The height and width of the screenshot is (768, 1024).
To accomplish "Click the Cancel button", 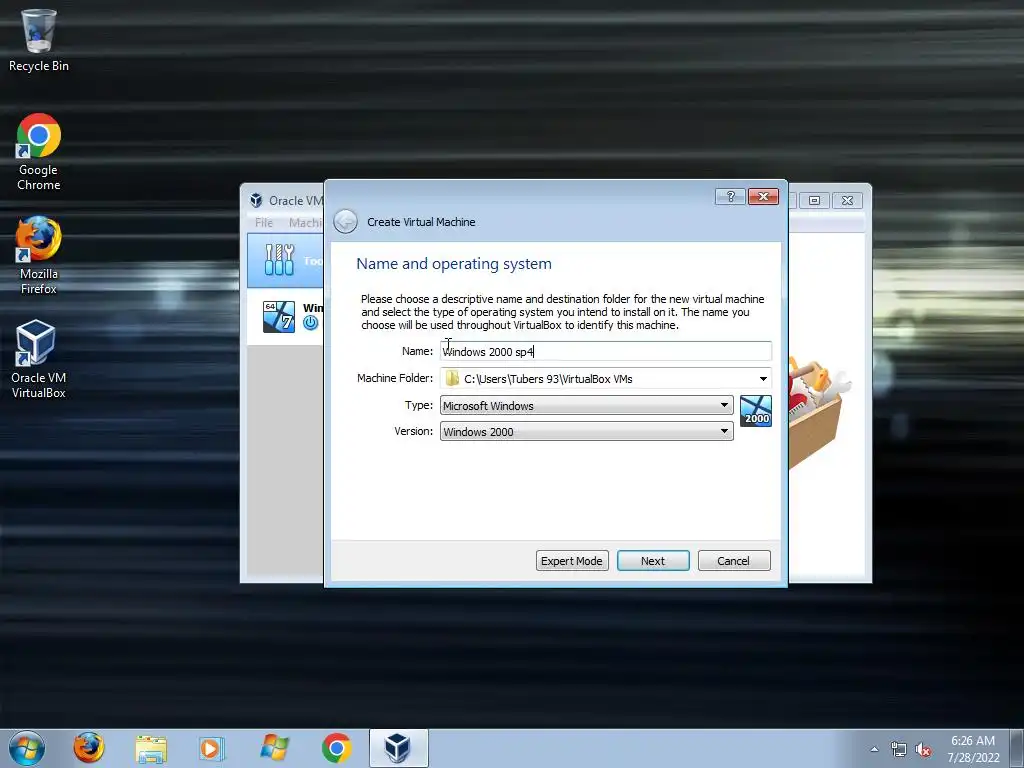I will (734, 561).
